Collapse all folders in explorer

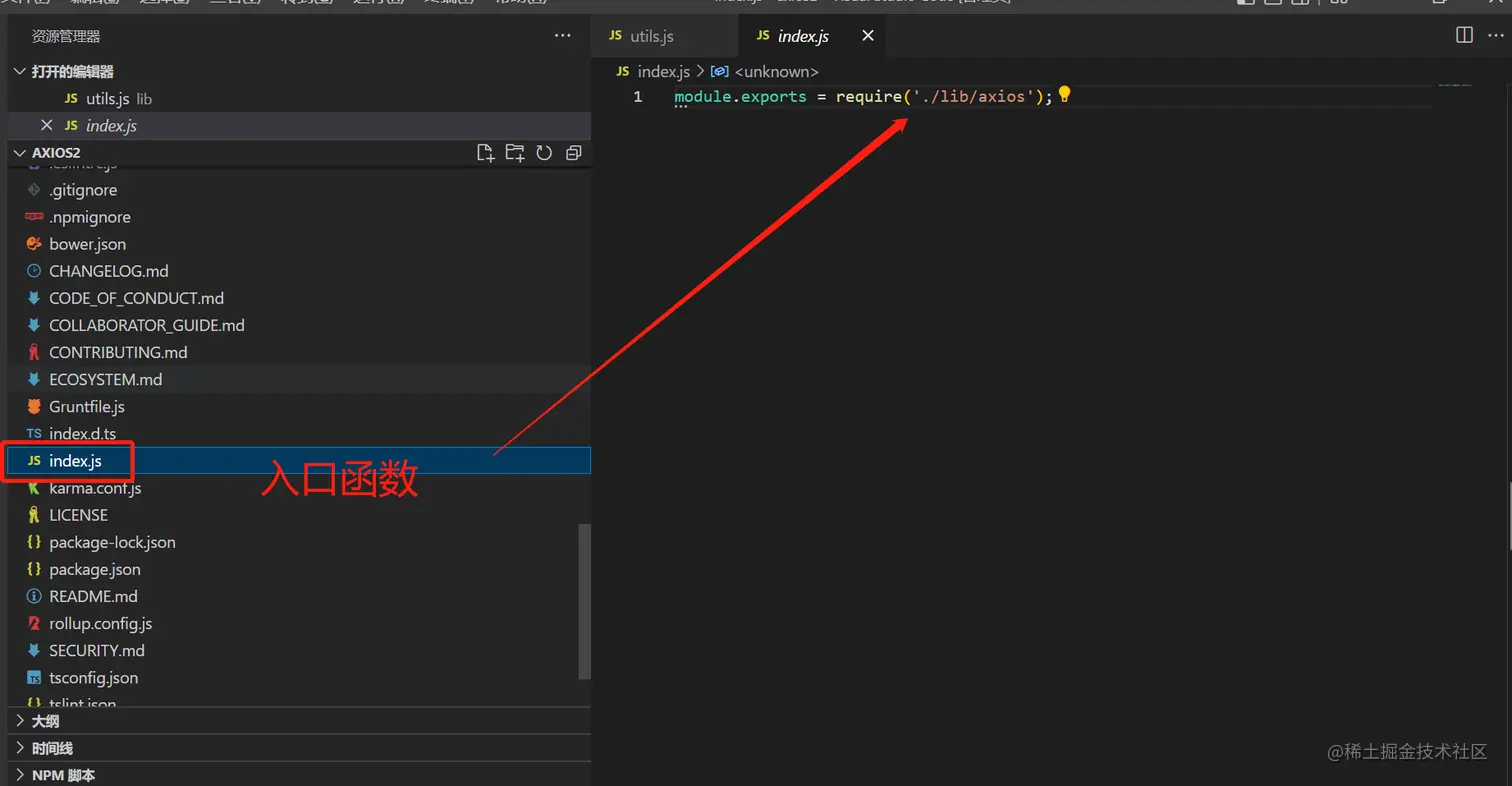pos(573,153)
